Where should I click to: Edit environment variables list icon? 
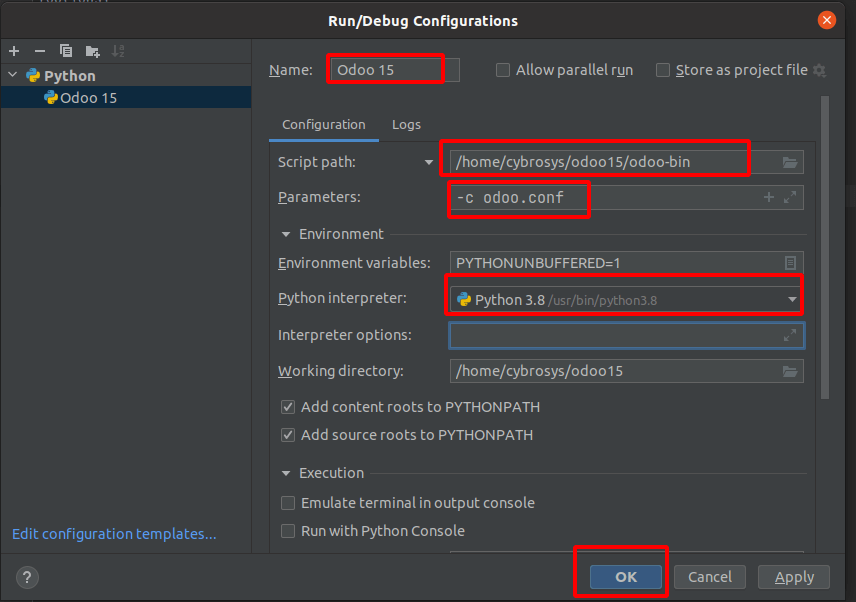point(790,263)
